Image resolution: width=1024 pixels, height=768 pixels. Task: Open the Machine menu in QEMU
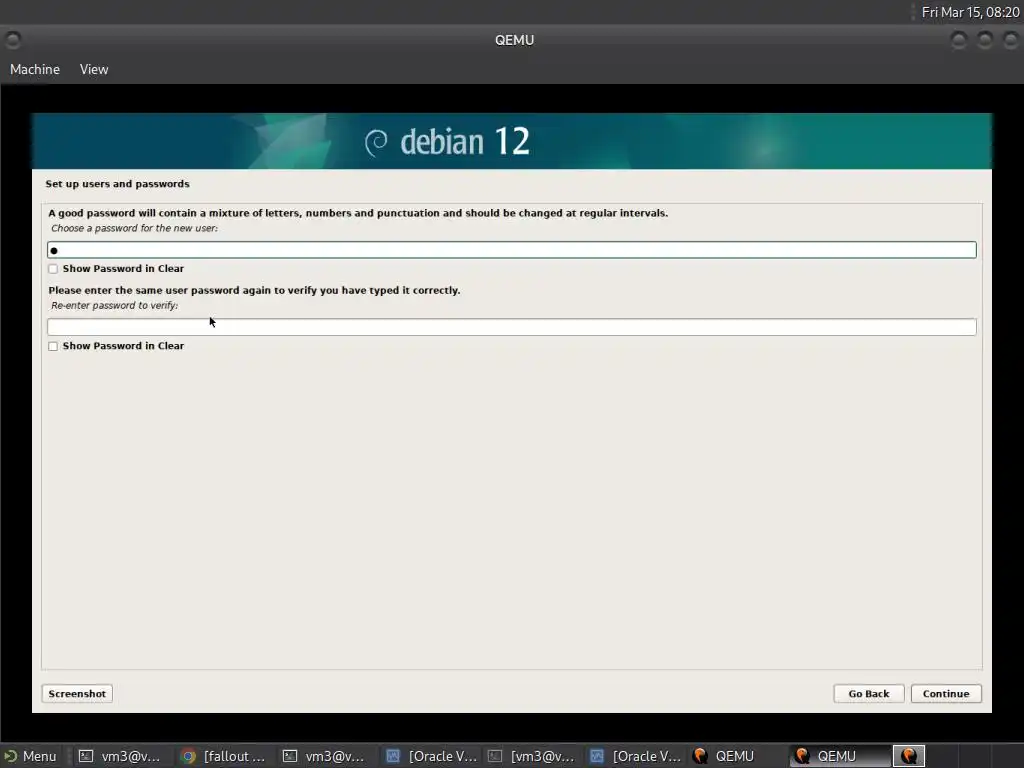pyautogui.click(x=35, y=69)
